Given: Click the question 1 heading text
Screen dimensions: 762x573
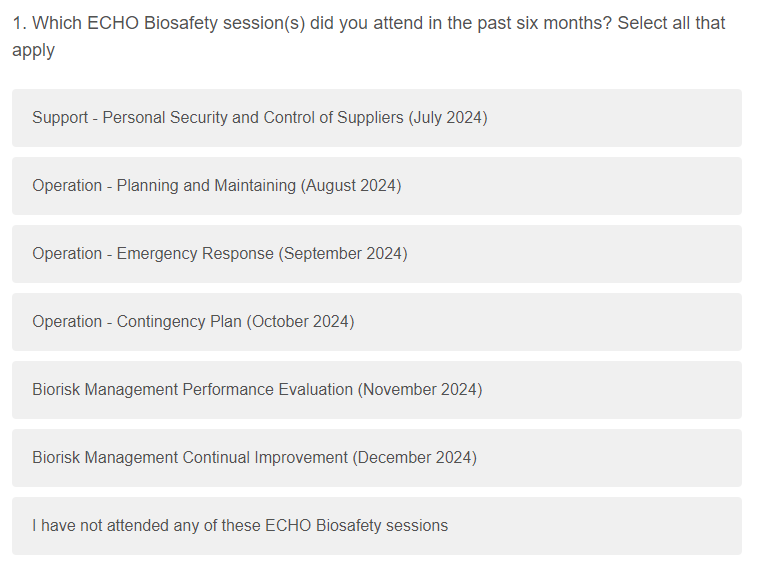Looking at the screenshot, I should coord(368,24).
